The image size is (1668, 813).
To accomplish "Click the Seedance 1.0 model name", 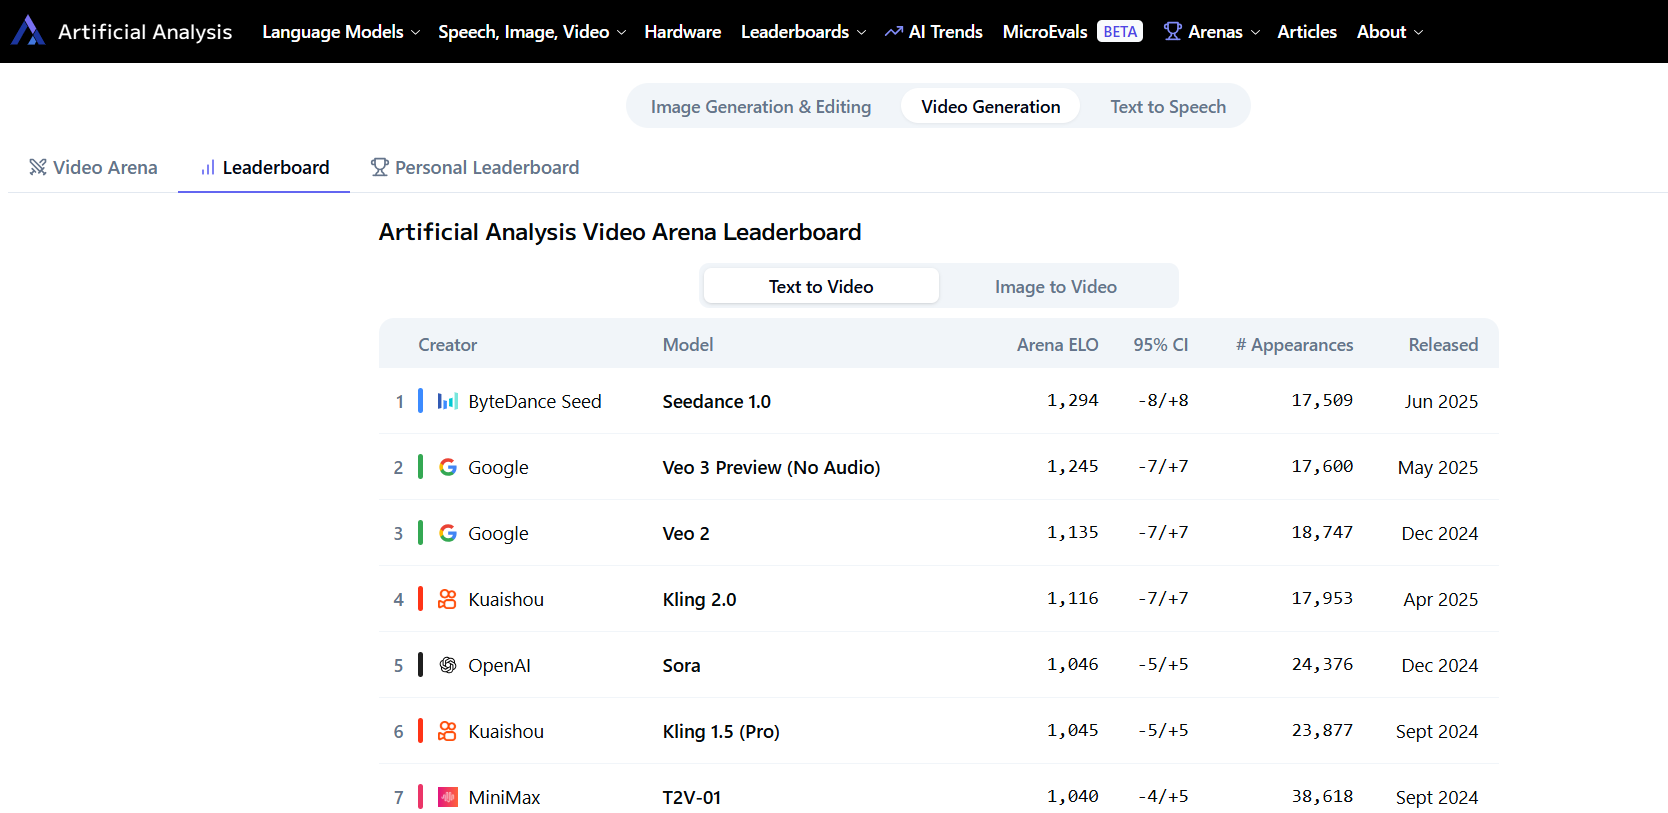I will pyautogui.click(x=717, y=401).
